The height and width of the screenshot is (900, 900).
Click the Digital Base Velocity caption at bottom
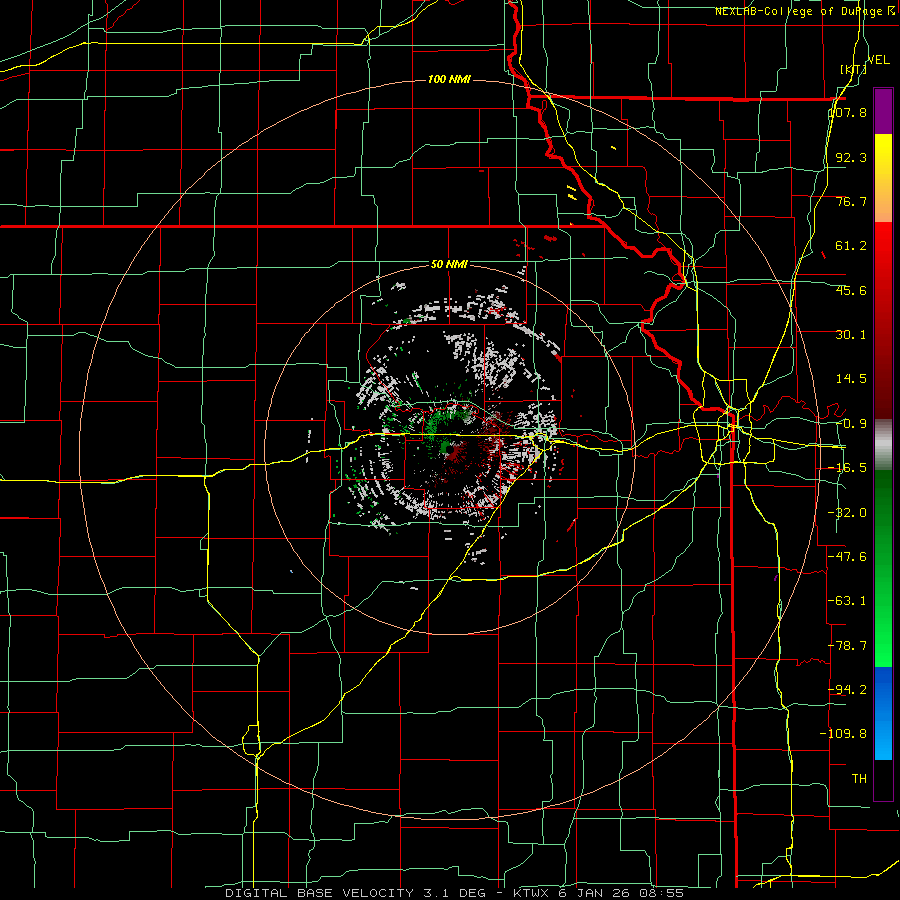pyautogui.click(x=454, y=893)
